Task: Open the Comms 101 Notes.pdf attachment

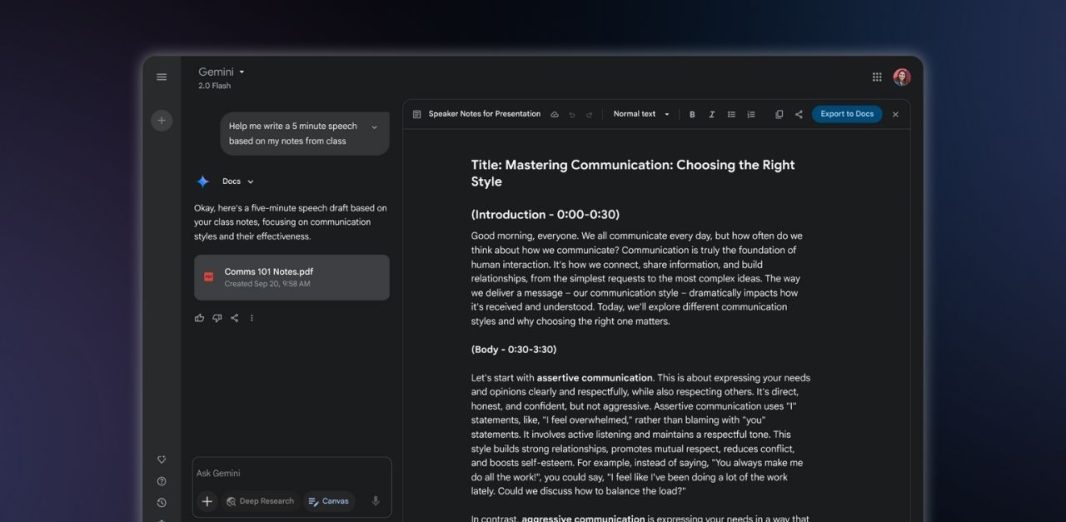Action: pyautogui.click(x=292, y=277)
